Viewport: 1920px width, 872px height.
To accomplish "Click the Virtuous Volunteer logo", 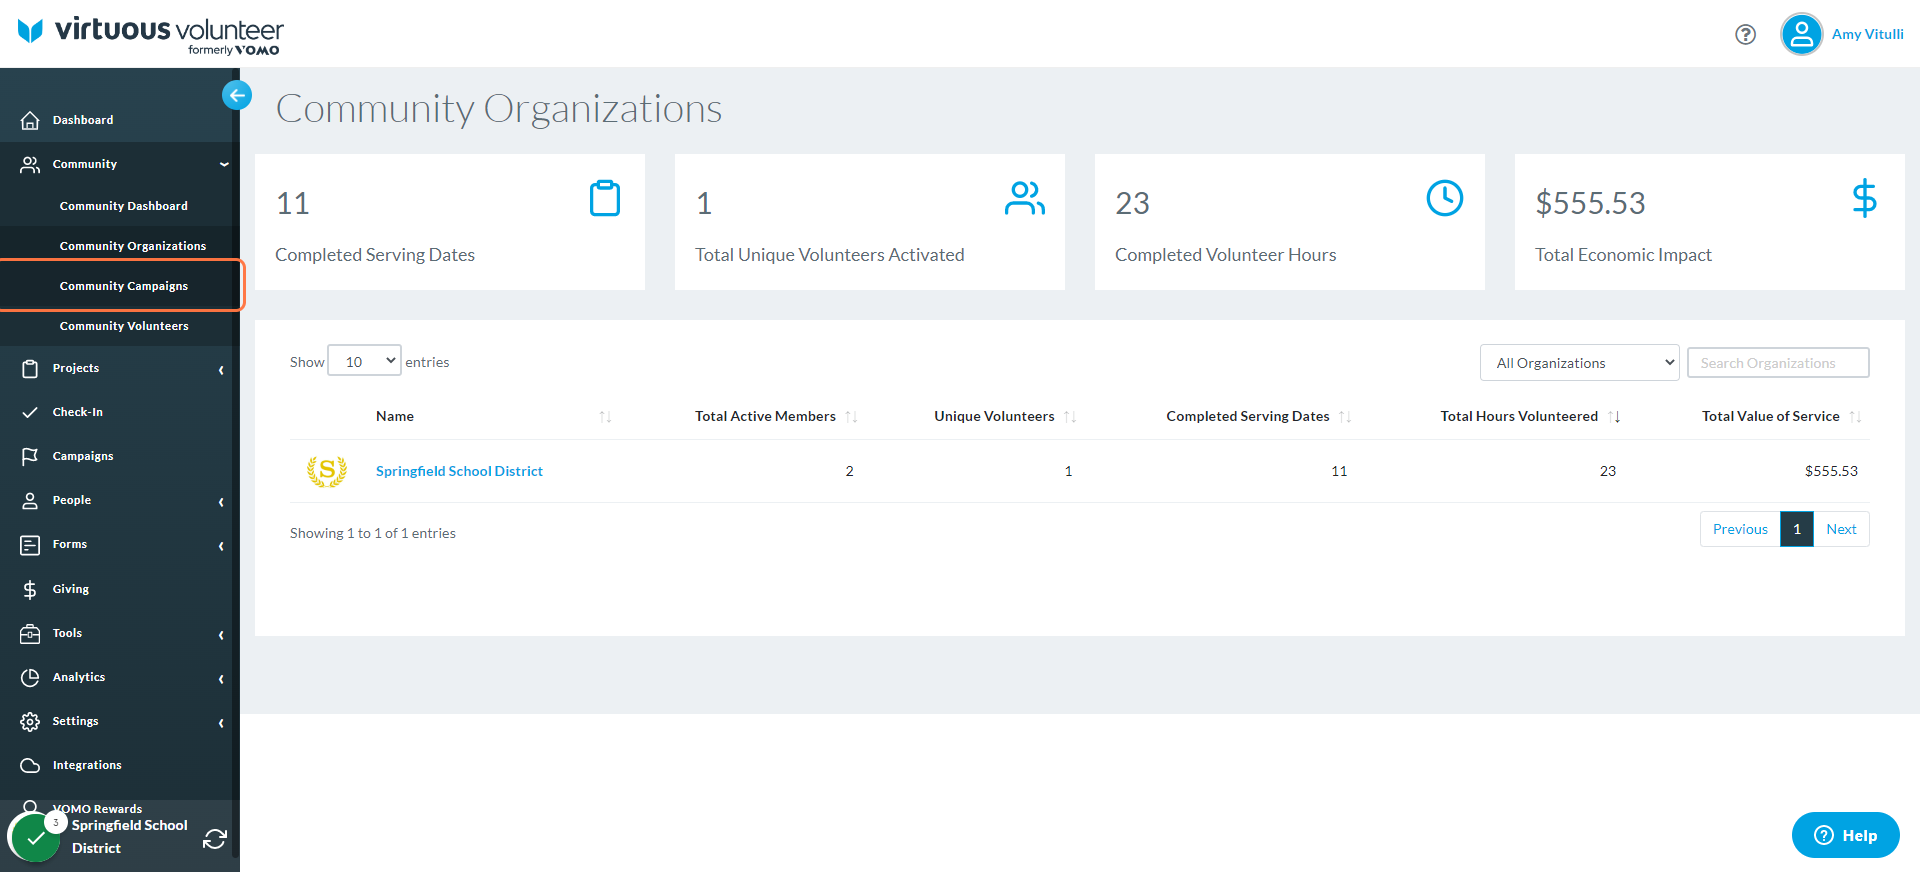I will (150, 34).
